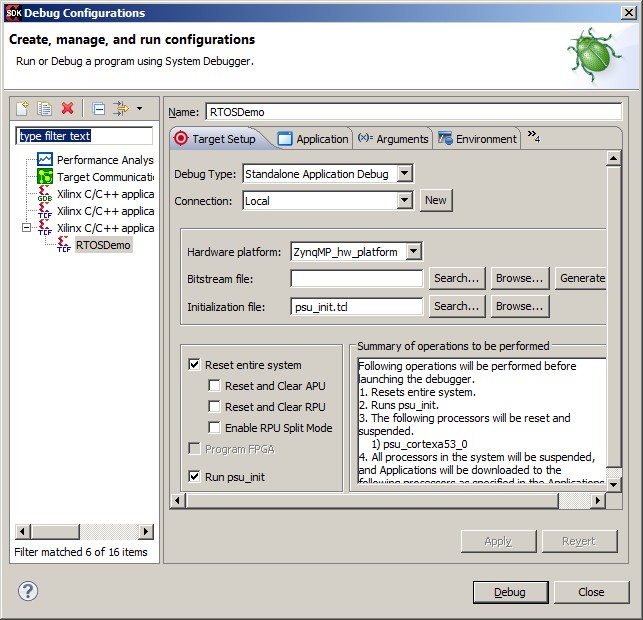Click Search button for Initialization file

pyautogui.click(x=457, y=306)
